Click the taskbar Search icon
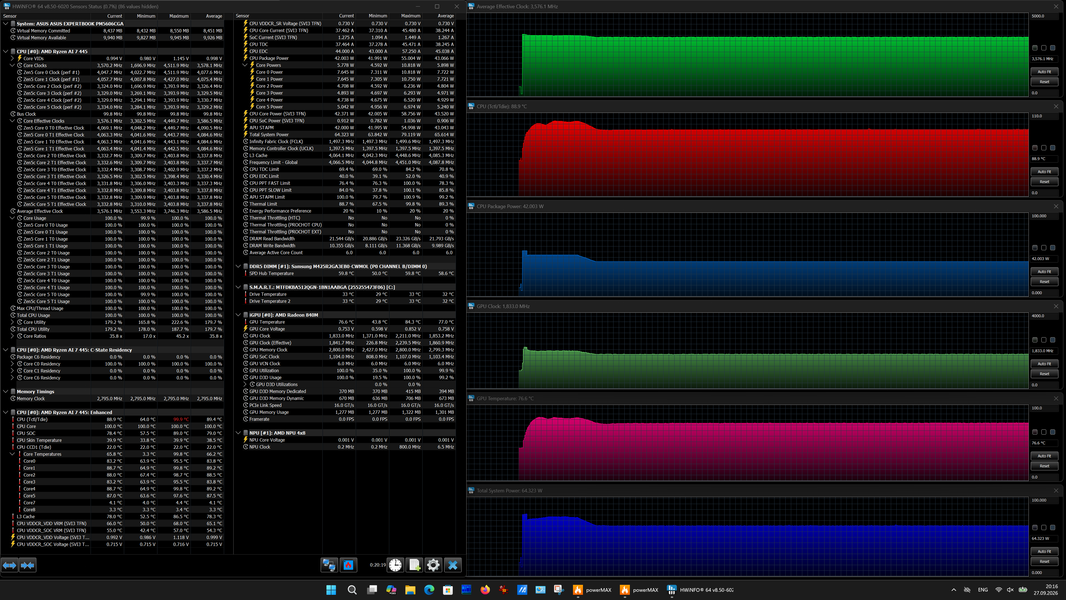The height and width of the screenshot is (600, 1066). point(352,590)
